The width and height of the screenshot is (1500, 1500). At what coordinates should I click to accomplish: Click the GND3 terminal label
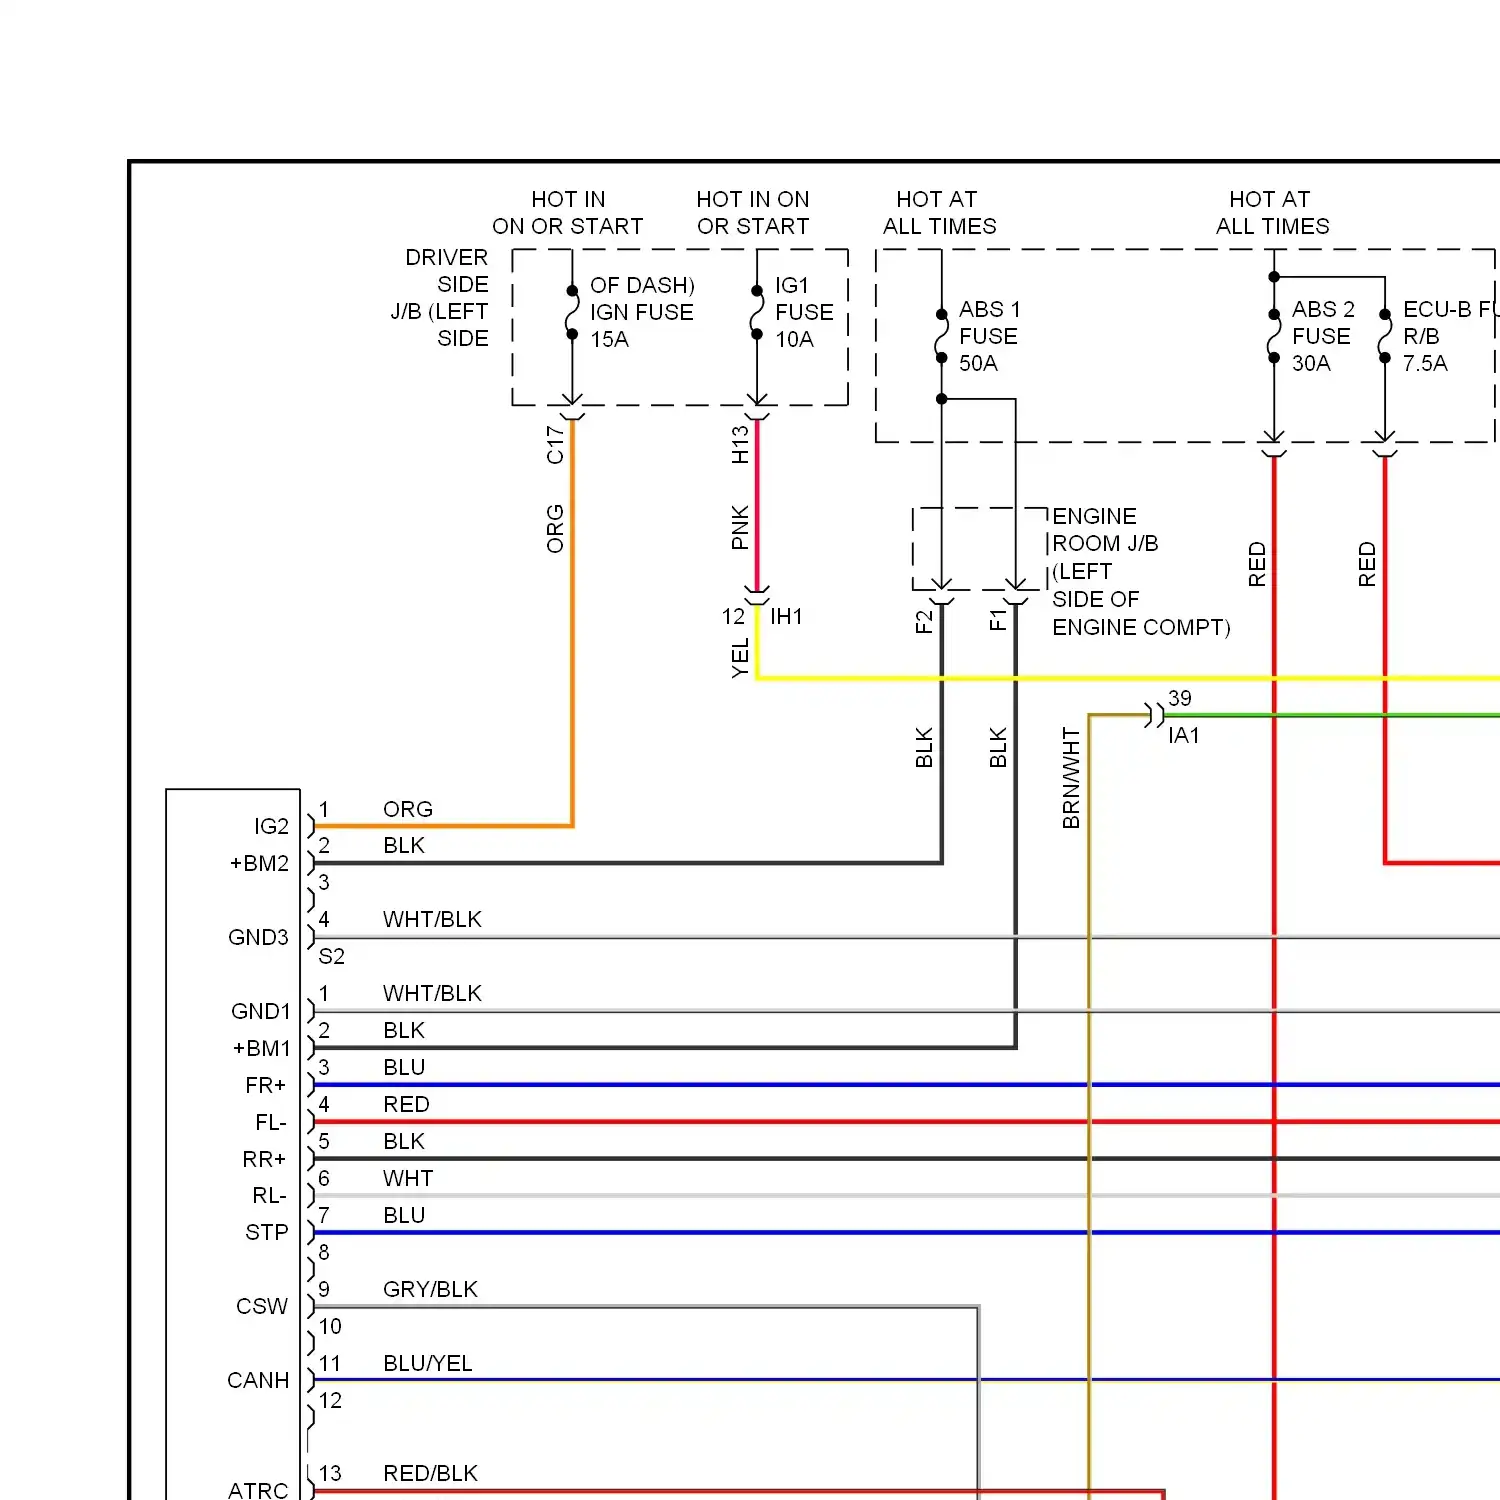258,937
